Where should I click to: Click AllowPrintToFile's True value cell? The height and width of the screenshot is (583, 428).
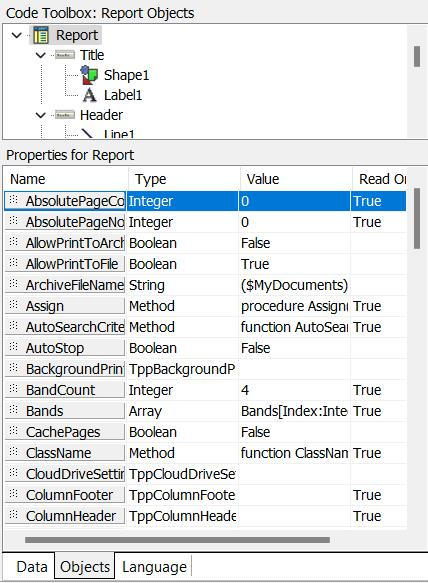click(294, 264)
